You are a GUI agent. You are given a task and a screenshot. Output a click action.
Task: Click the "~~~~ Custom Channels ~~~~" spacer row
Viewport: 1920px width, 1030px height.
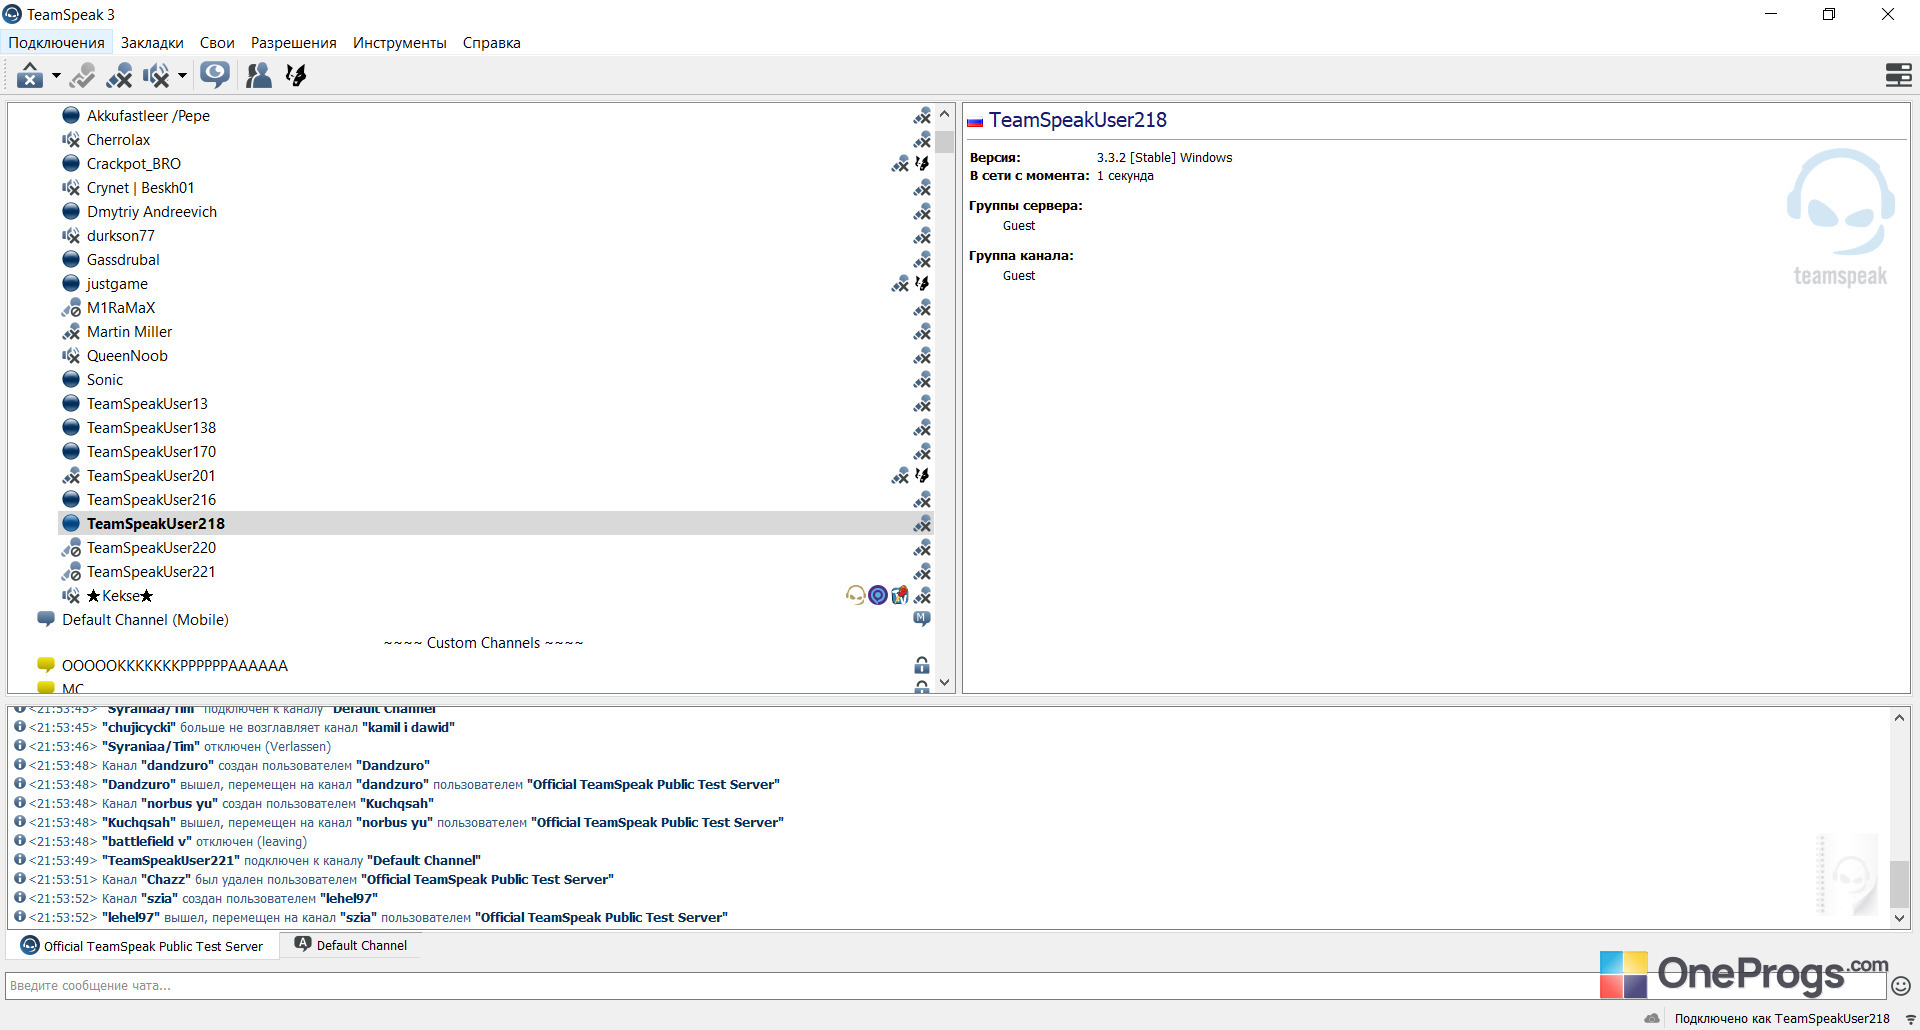(x=484, y=643)
